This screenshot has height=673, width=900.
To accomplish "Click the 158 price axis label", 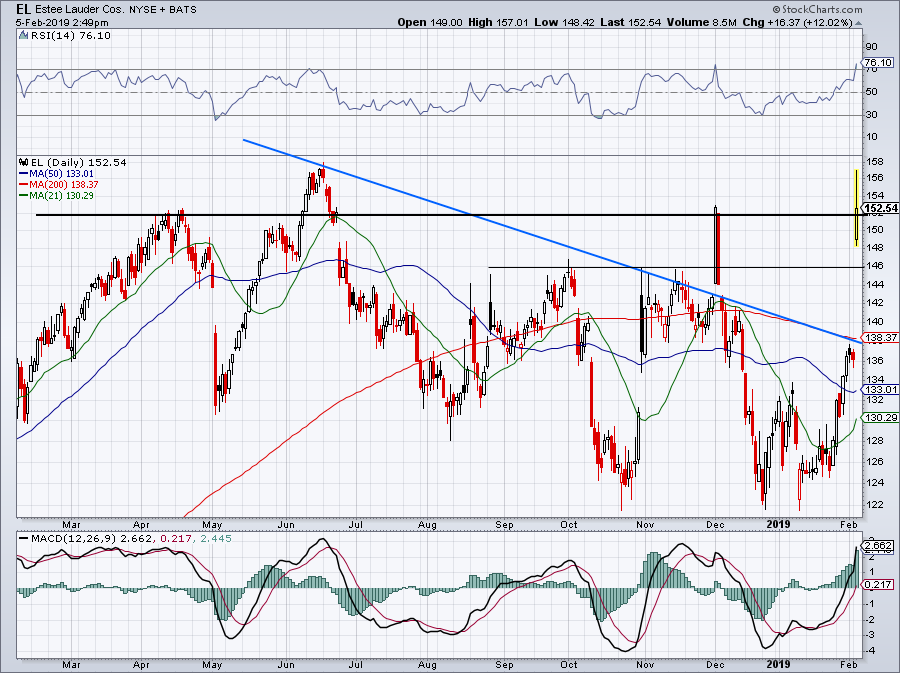I will pyautogui.click(x=875, y=163).
